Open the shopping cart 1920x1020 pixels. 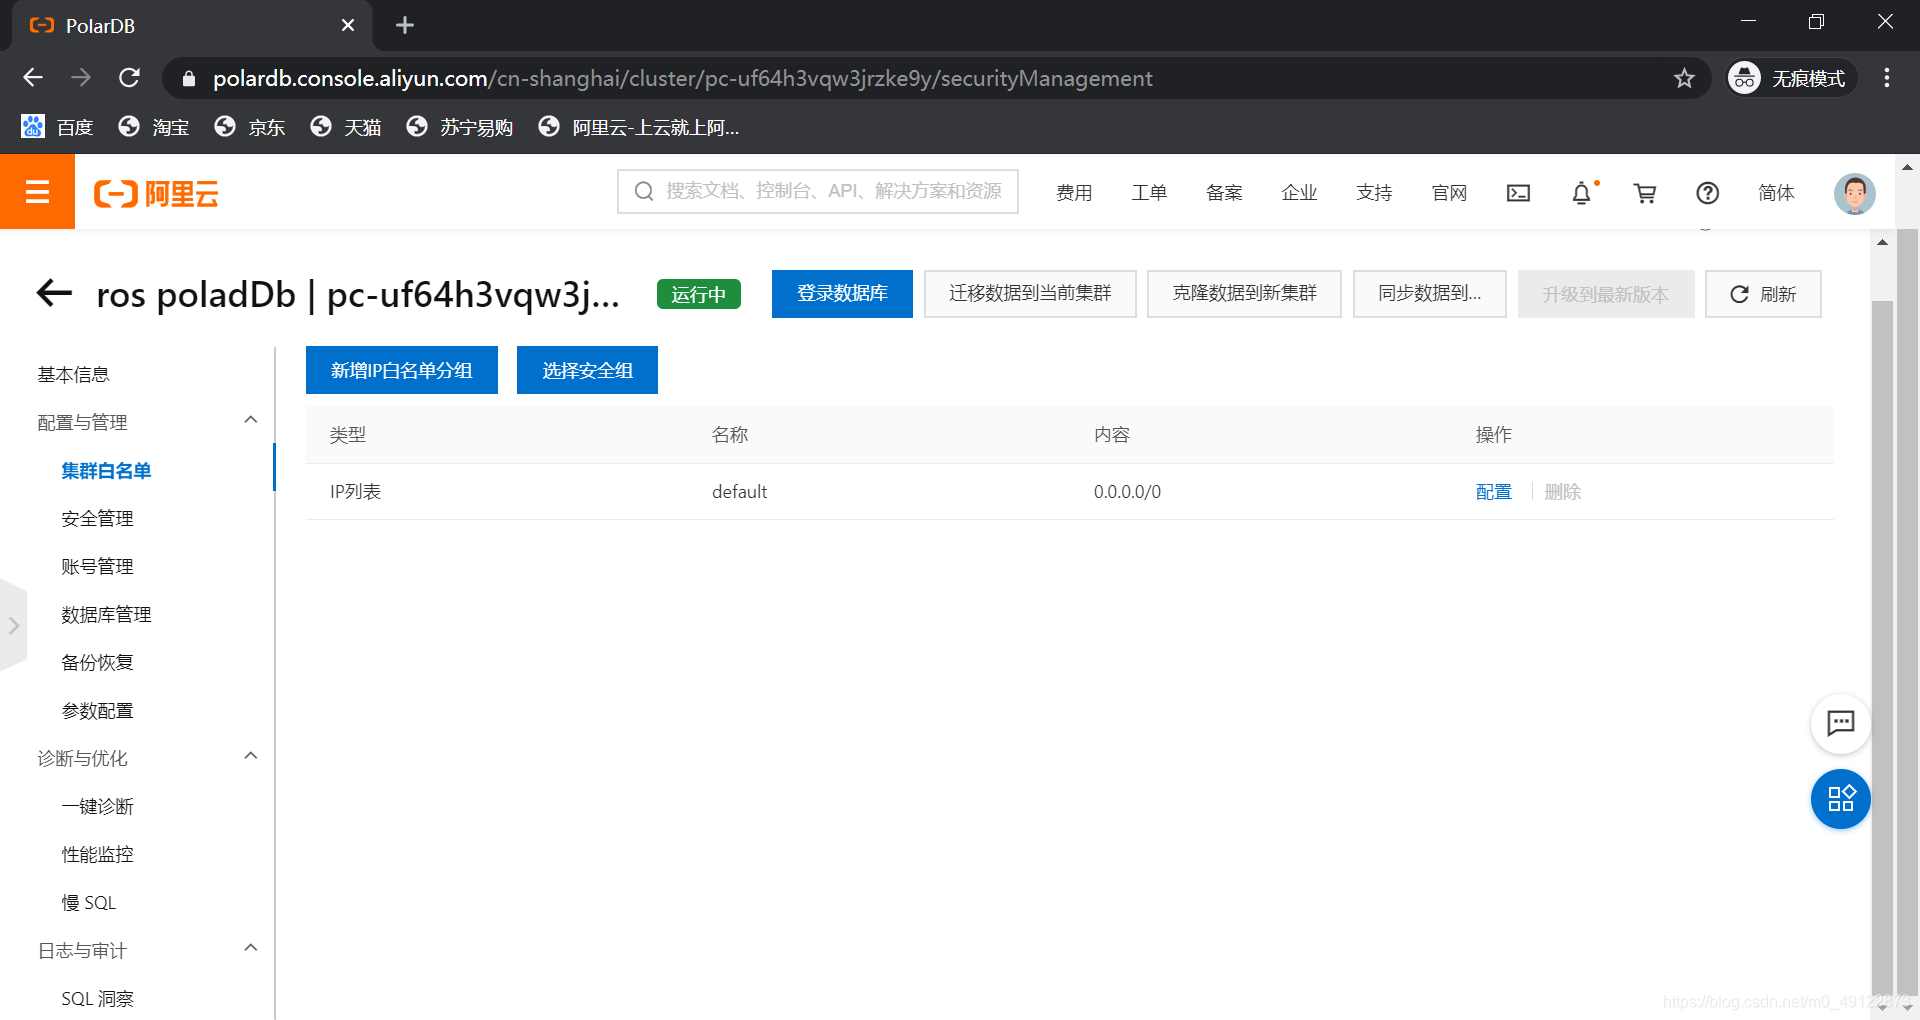pyautogui.click(x=1645, y=193)
